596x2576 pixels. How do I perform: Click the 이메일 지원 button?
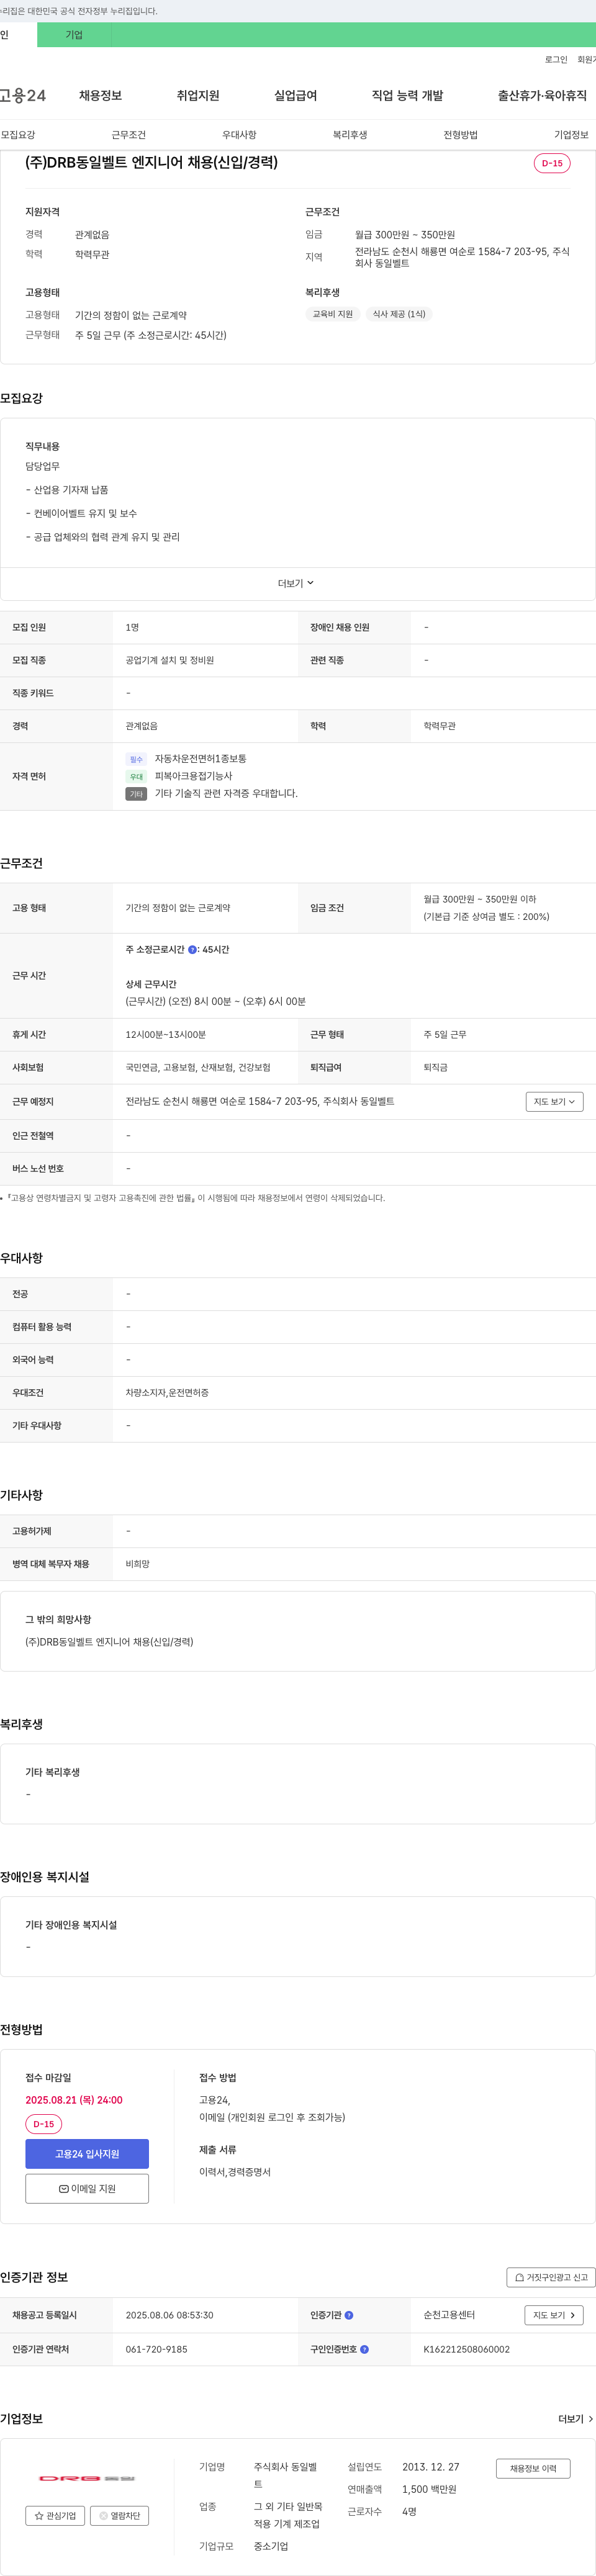[x=87, y=2188]
